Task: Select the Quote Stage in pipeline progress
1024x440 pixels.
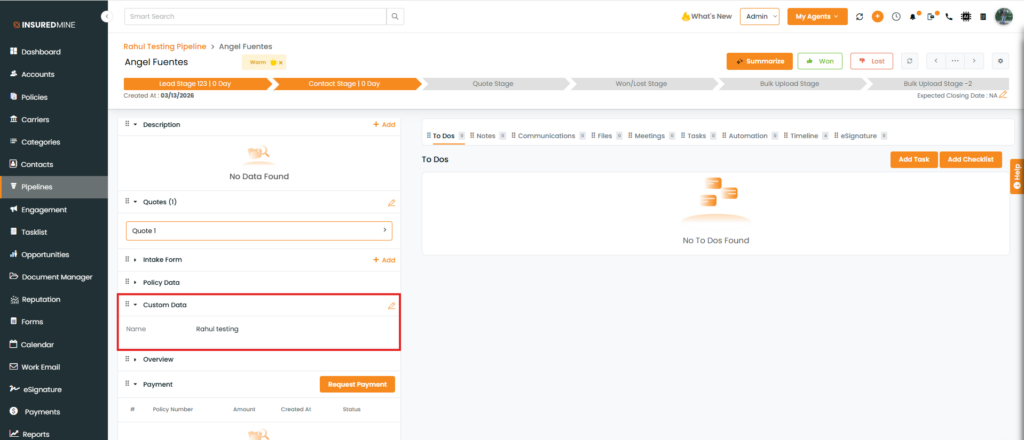Action: coord(490,83)
